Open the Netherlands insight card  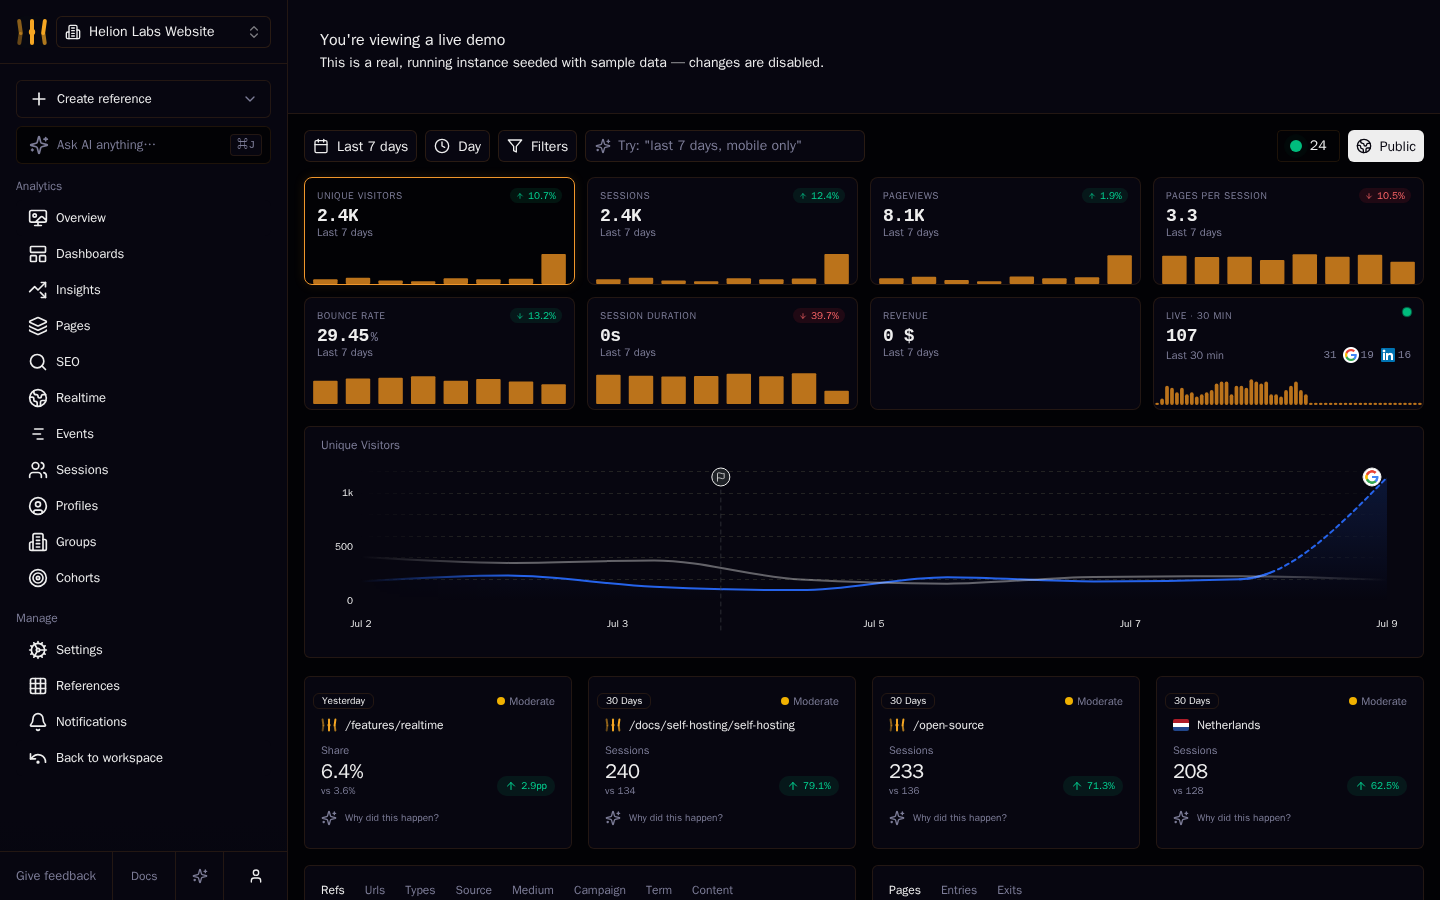coord(1290,762)
